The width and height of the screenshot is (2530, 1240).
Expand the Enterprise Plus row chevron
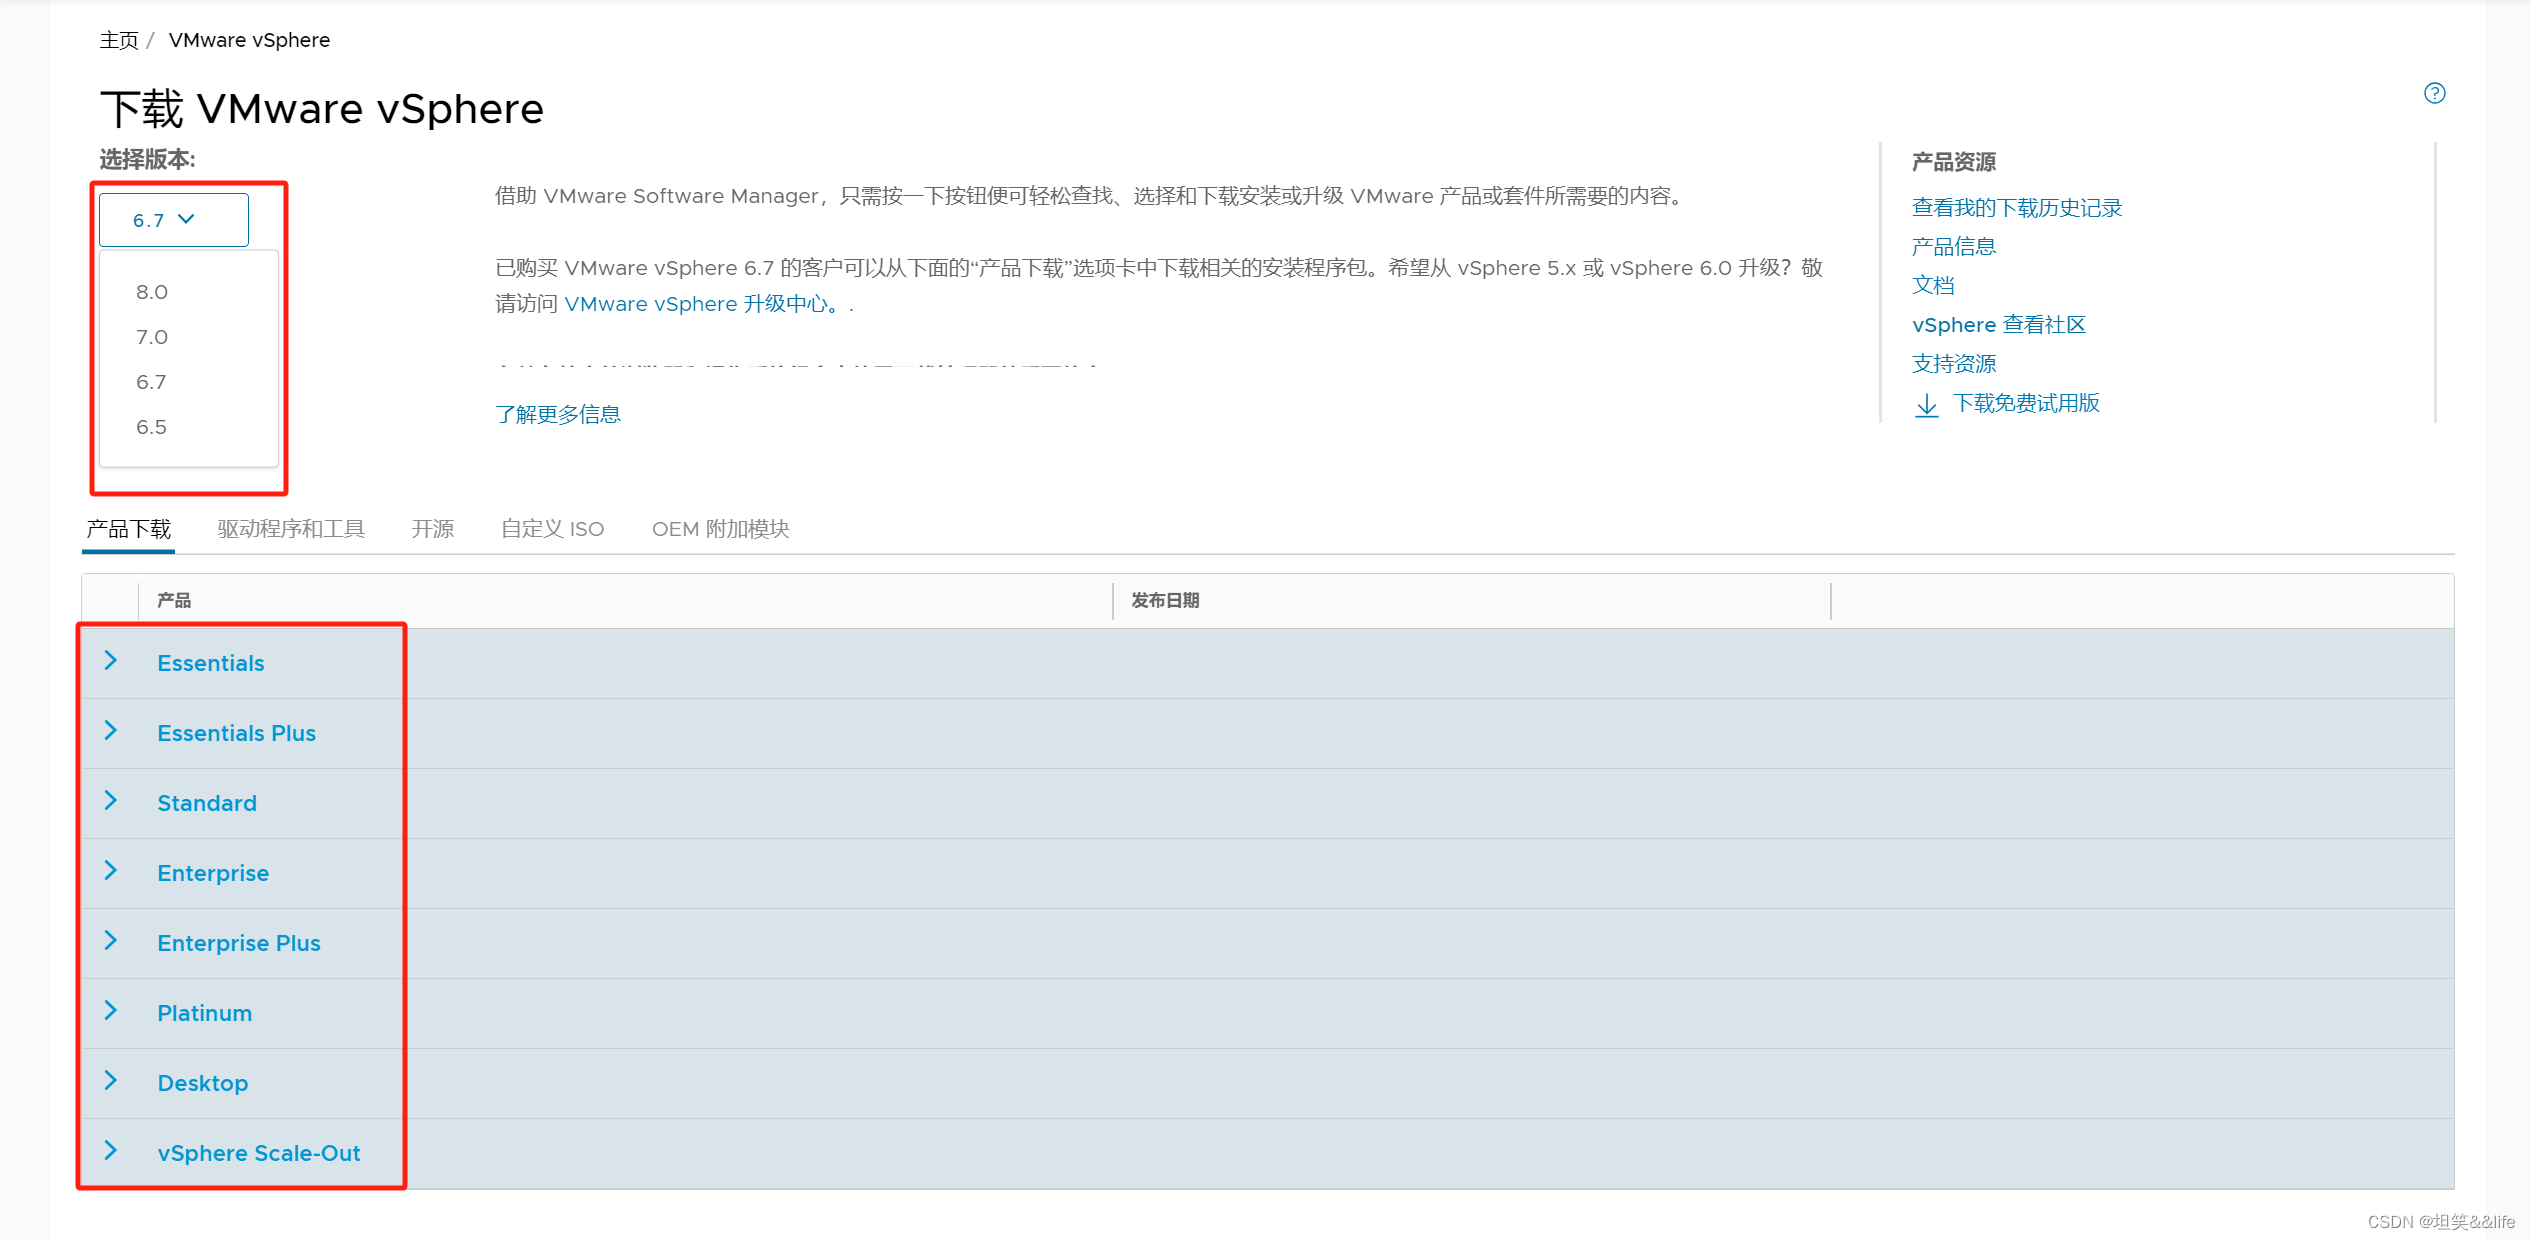click(111, 941)
